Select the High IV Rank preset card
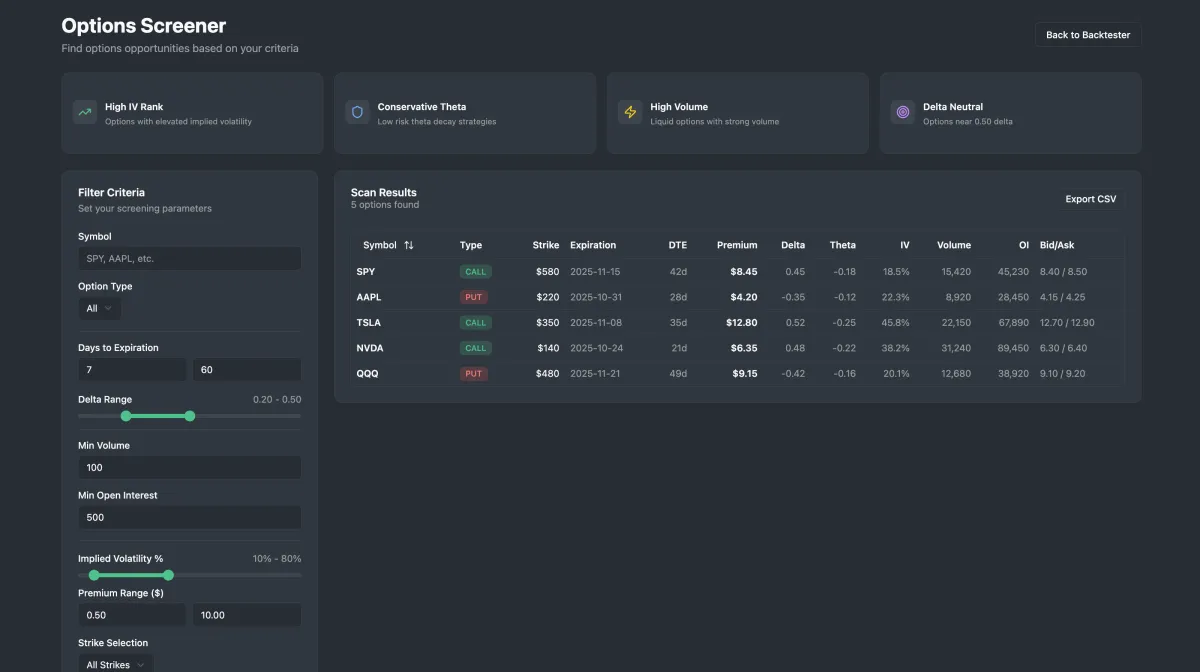The height and width of the screenshot is (672, 1200). coord(192,113)
